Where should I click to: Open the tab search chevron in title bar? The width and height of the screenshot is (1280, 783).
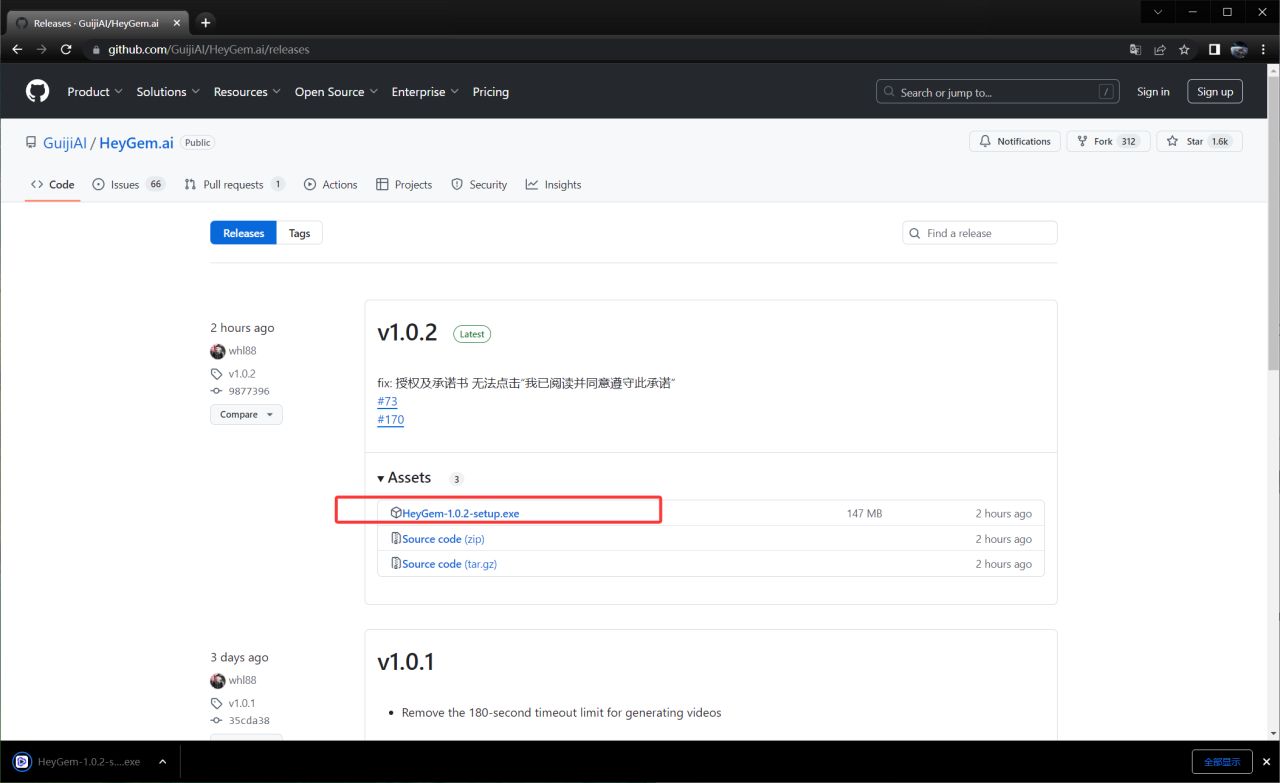1158,12
